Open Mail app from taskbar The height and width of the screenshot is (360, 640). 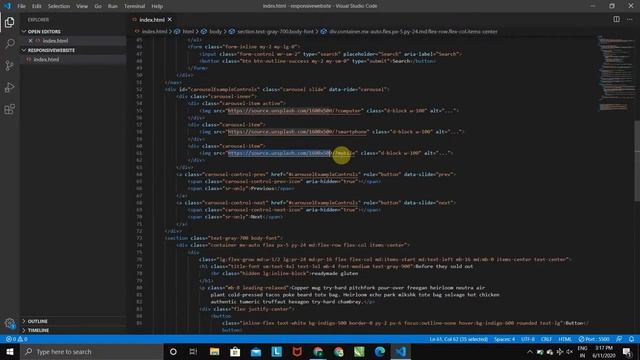coord(256,351)
